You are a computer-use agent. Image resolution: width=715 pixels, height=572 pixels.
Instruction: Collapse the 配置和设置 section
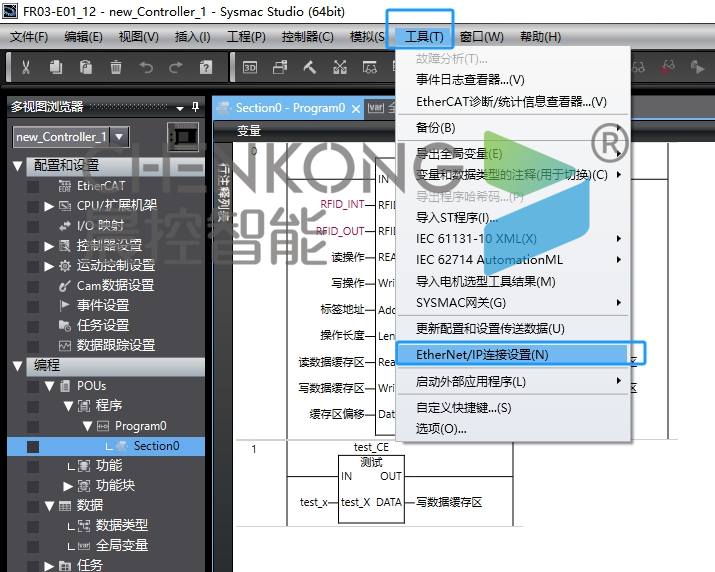17,165
